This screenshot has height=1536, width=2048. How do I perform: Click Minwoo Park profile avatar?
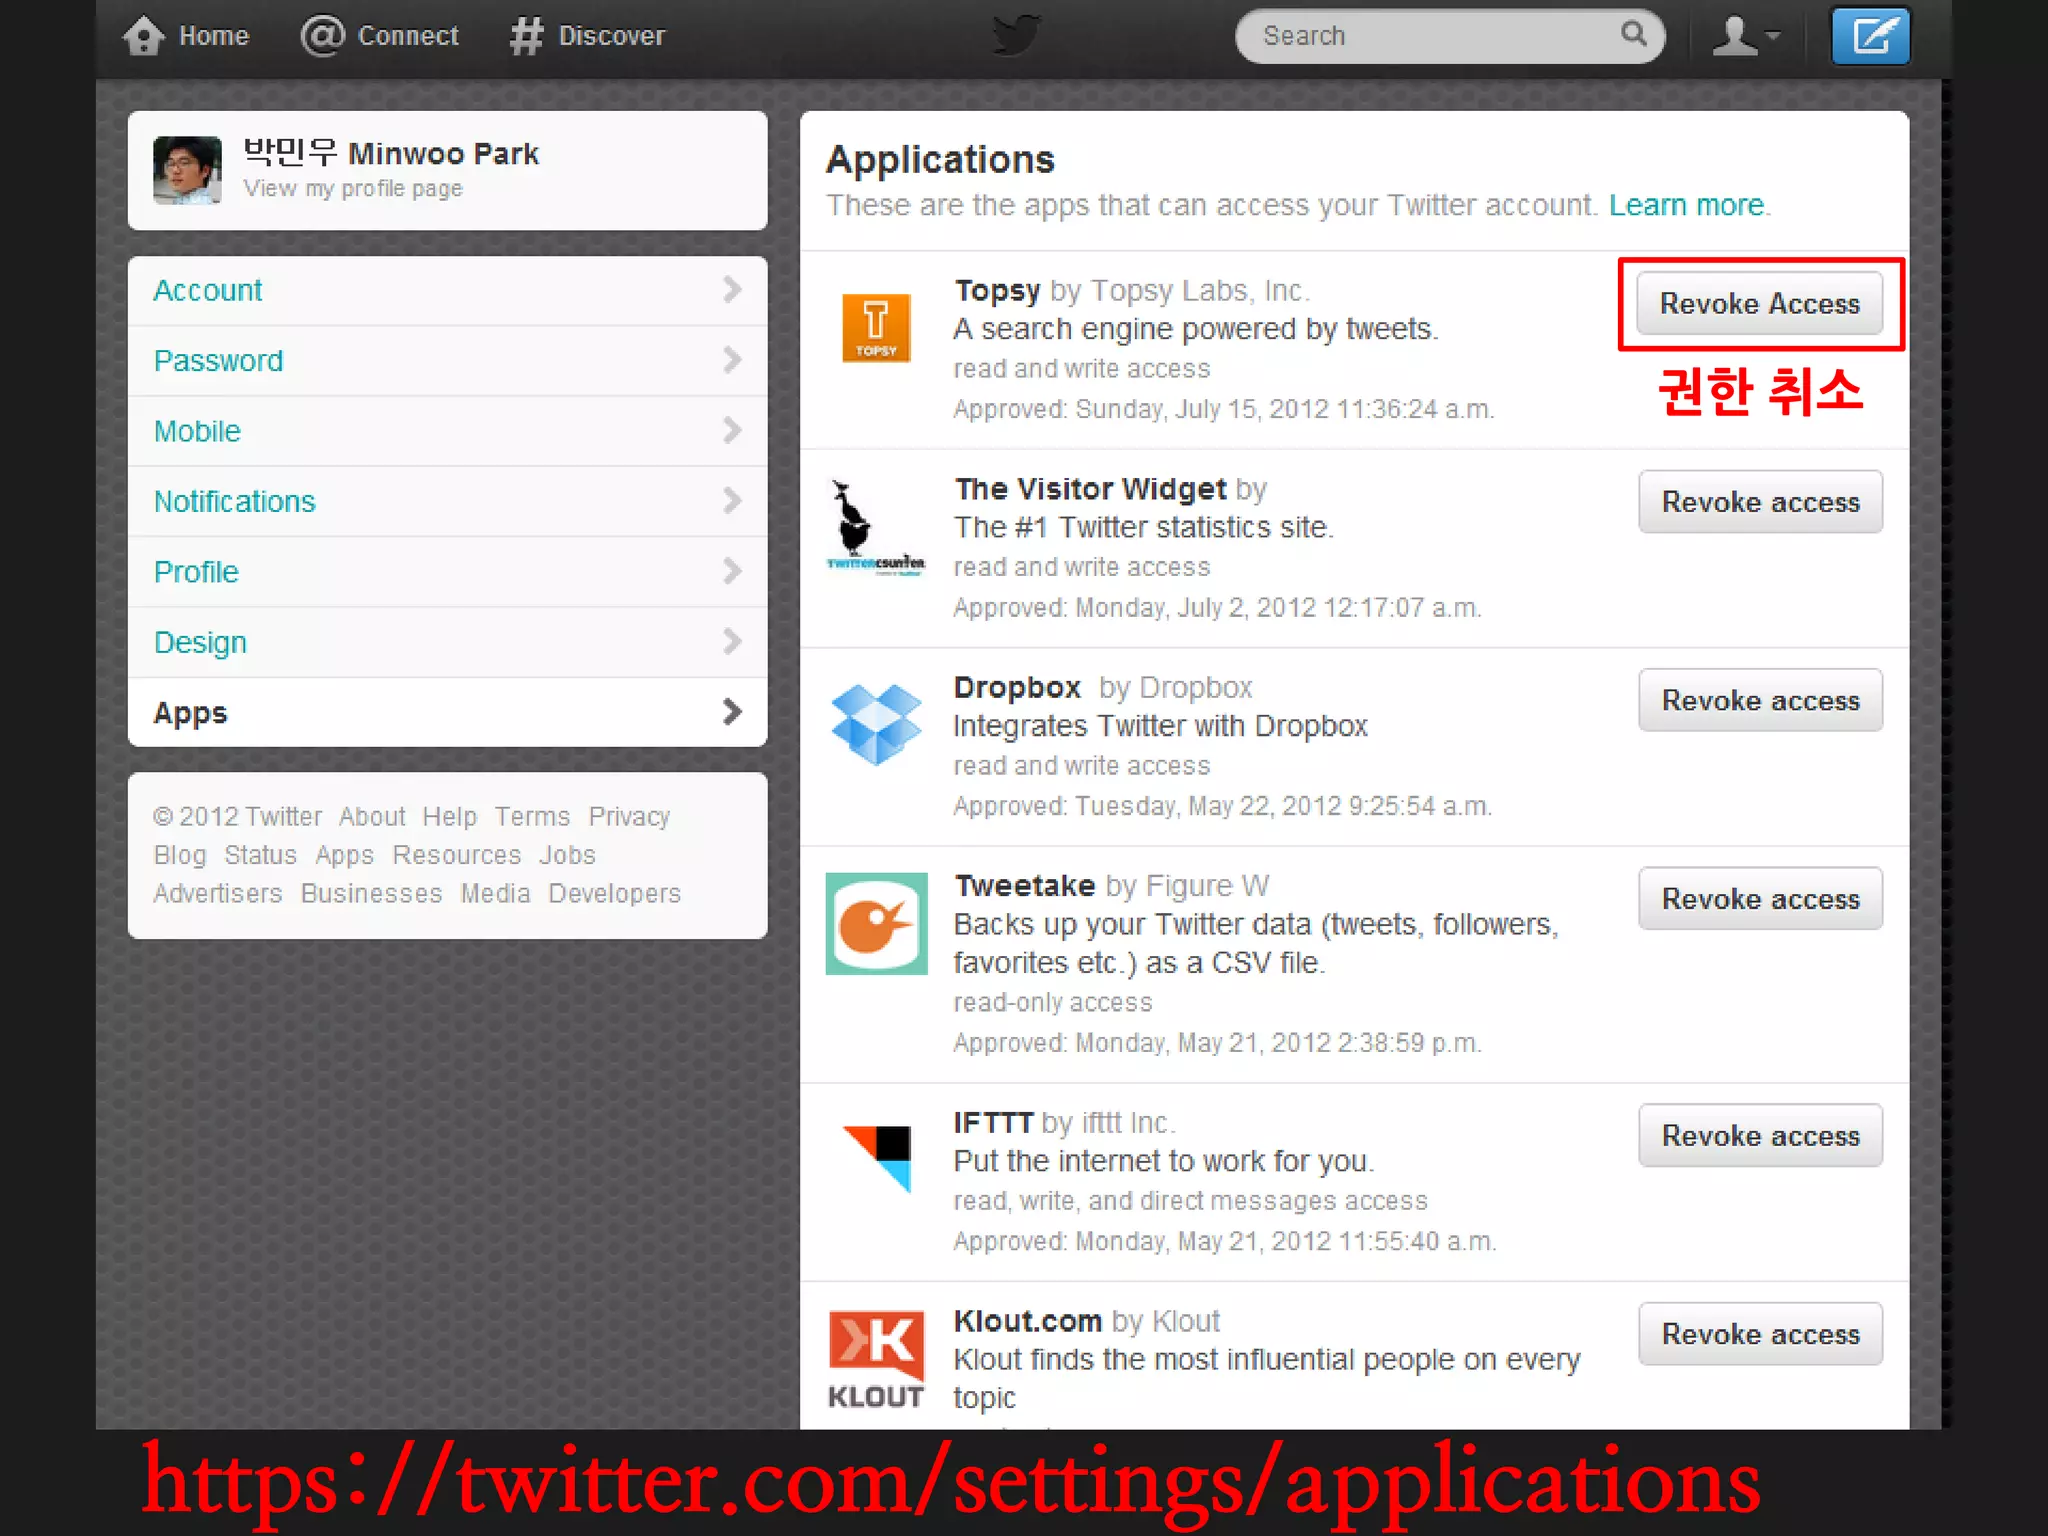click(187, 170)
